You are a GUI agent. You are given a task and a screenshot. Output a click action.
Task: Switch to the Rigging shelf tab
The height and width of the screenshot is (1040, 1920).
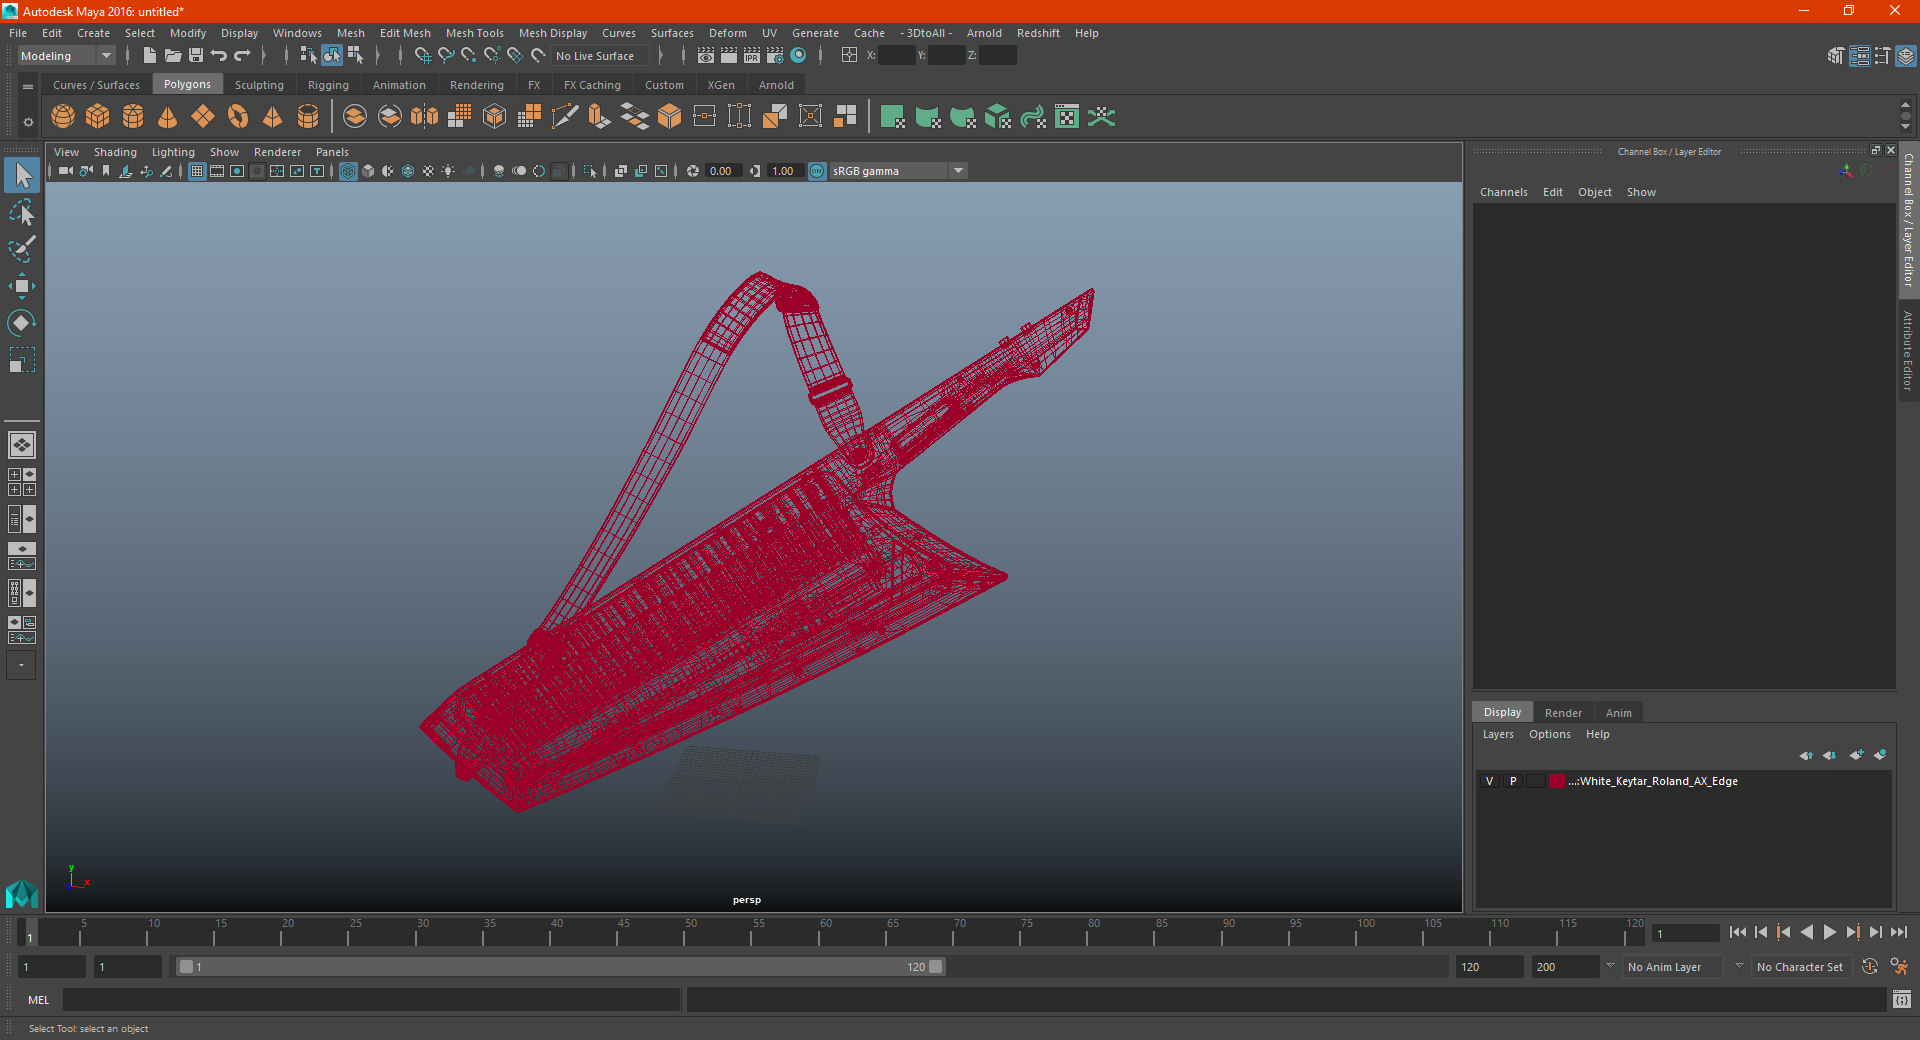(328, 85)
